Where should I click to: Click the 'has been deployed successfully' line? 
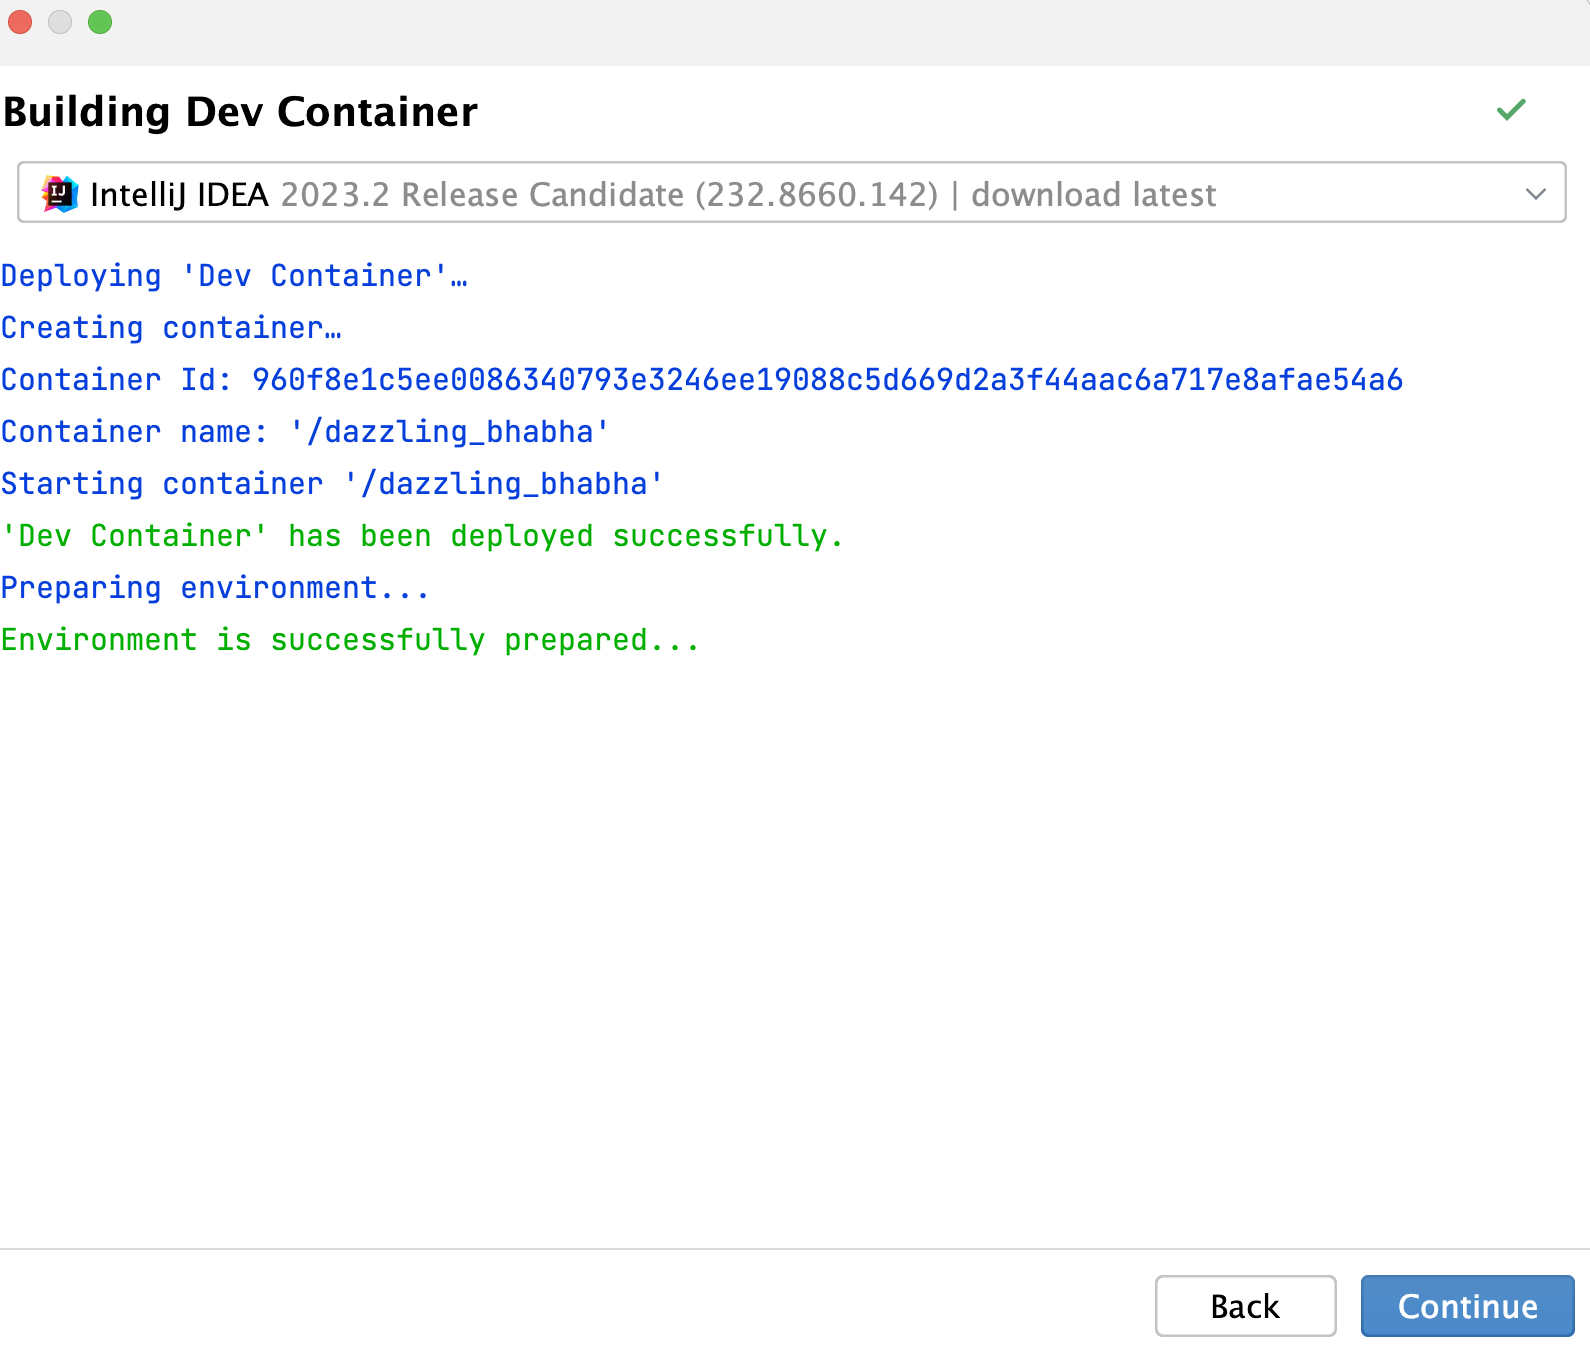coord(422,536)
